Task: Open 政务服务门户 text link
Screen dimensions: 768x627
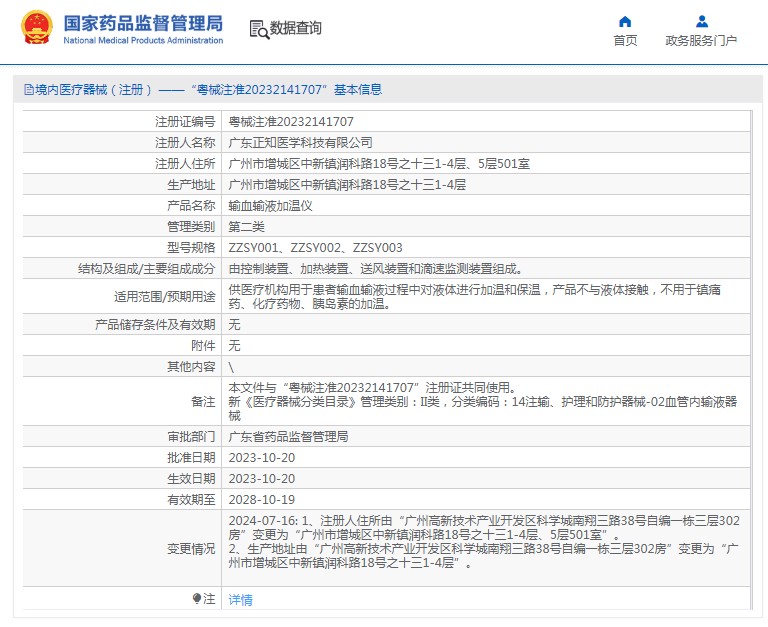Action: 701,41
